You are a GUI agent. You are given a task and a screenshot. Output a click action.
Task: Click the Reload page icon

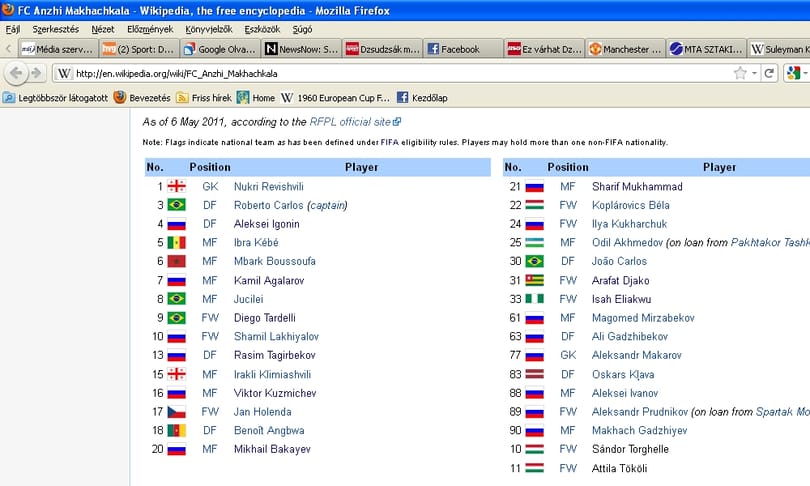pos(769,73)
